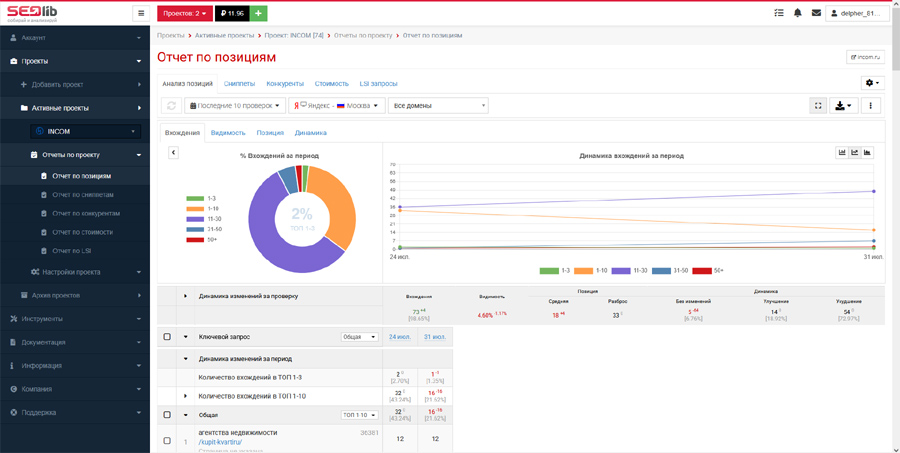This screenshot has height=453, width=900.
Task: Open the gear settings dropdown
Action: tap(872, 83)
